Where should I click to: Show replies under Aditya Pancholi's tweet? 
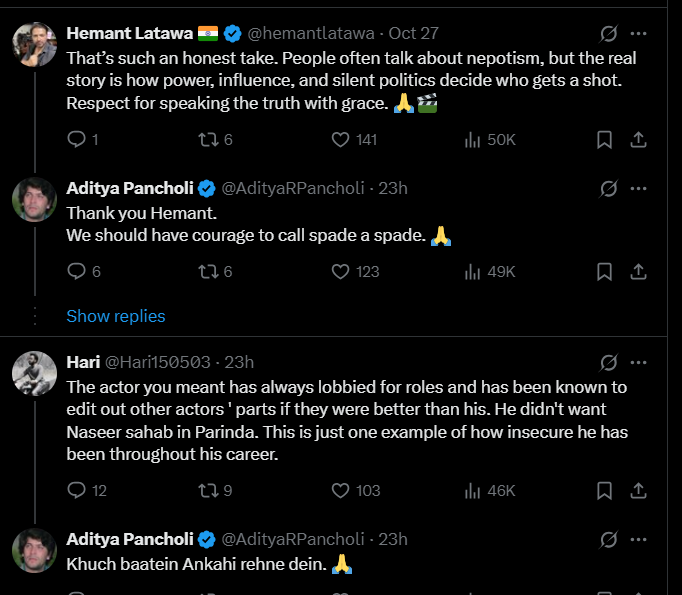[x=116, y=316]
